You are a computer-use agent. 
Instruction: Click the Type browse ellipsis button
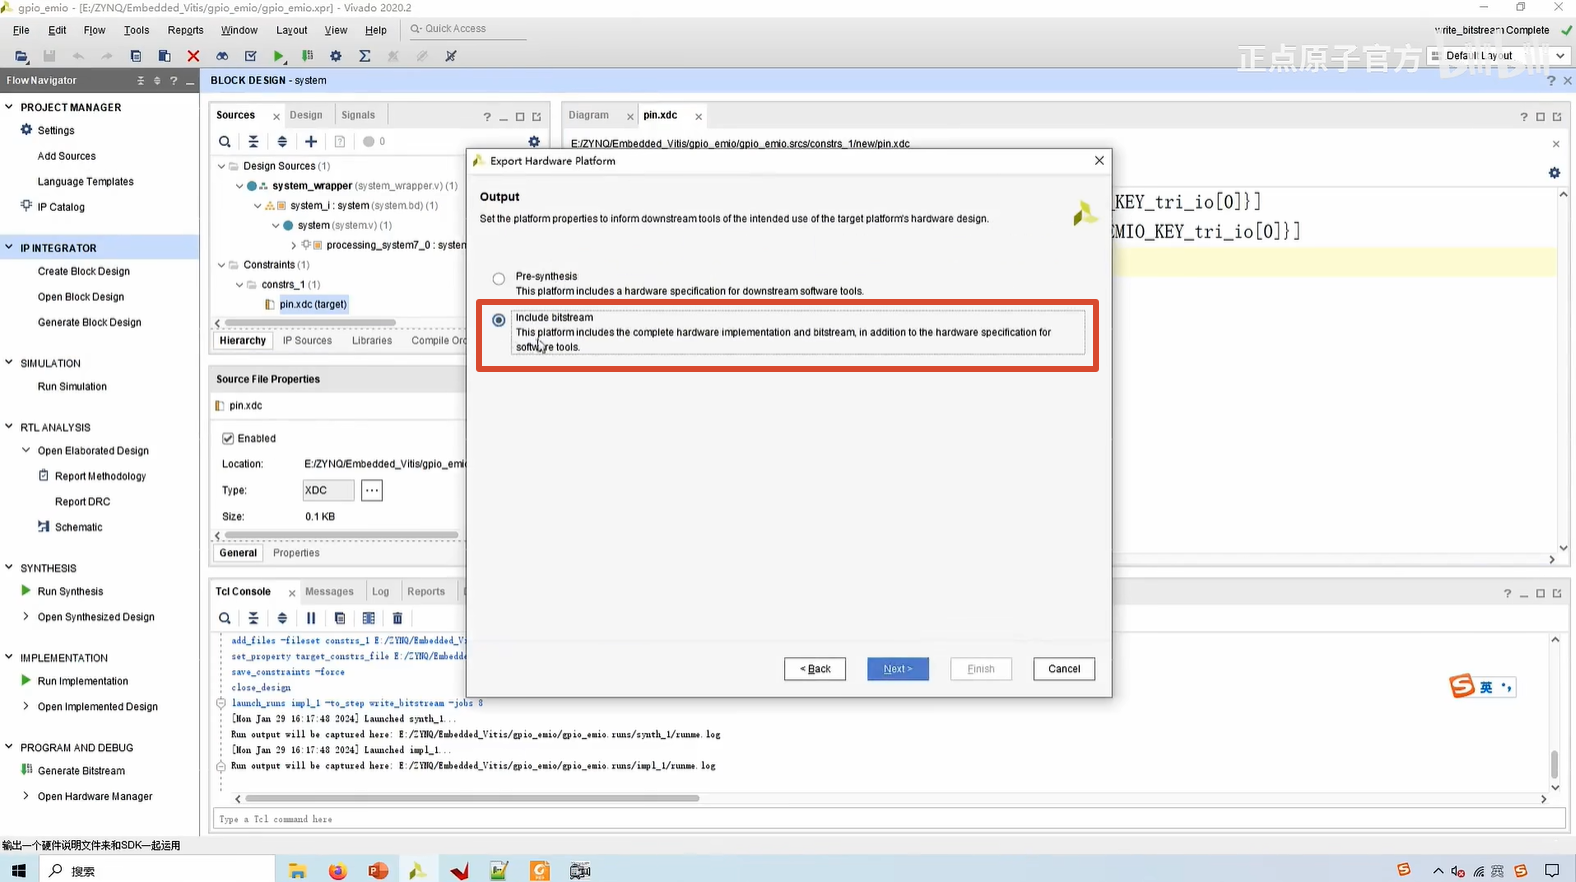[x=372, y=490]
